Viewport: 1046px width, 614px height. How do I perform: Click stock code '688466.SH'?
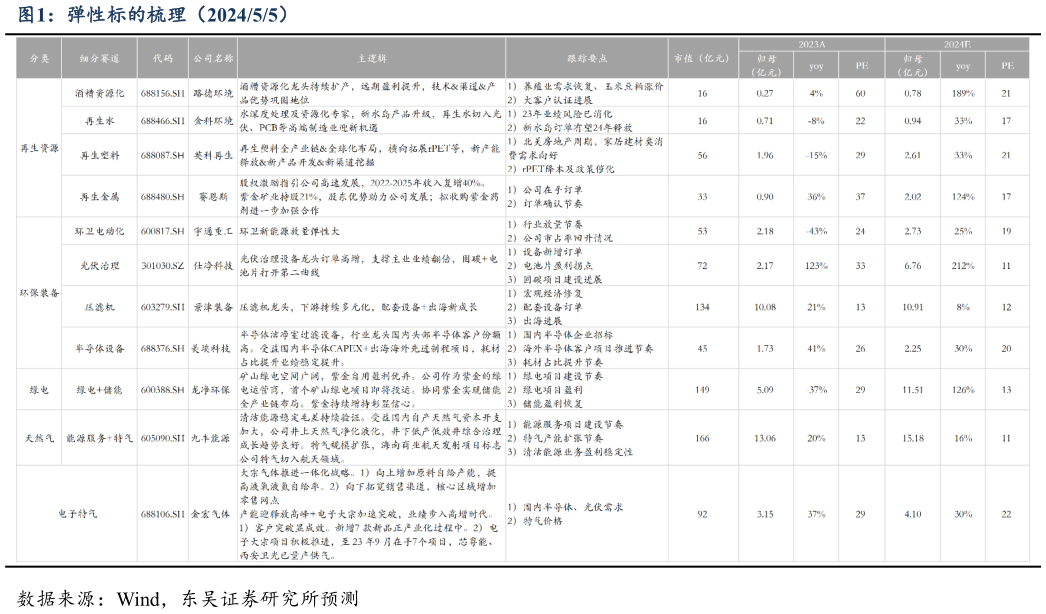coord(162,121)
